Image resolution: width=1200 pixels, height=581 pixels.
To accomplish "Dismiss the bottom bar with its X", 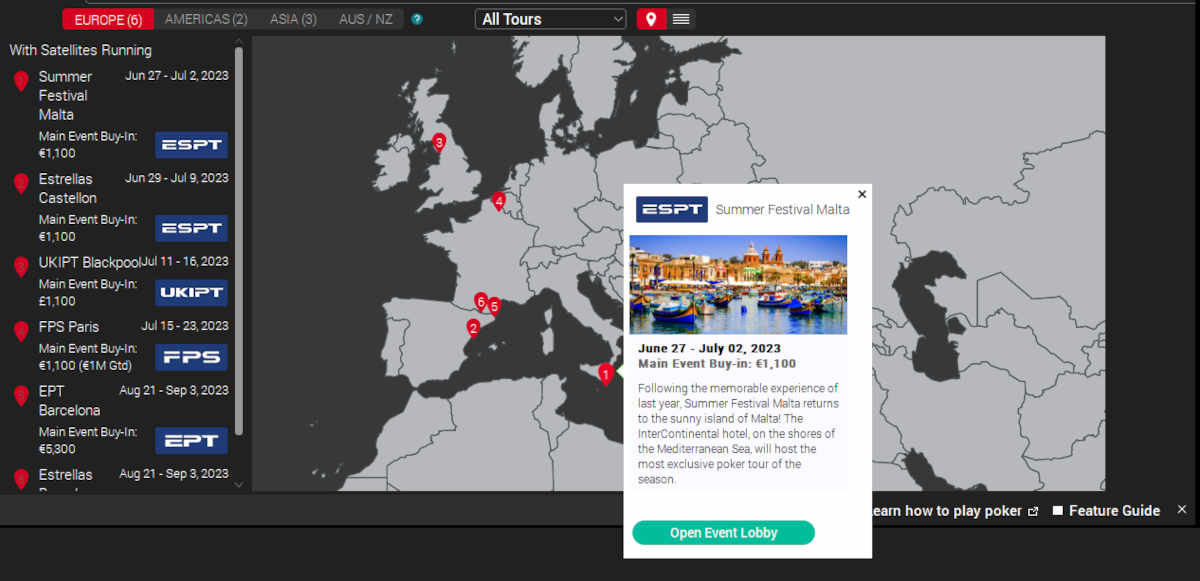I will [x=1181, y=509].
